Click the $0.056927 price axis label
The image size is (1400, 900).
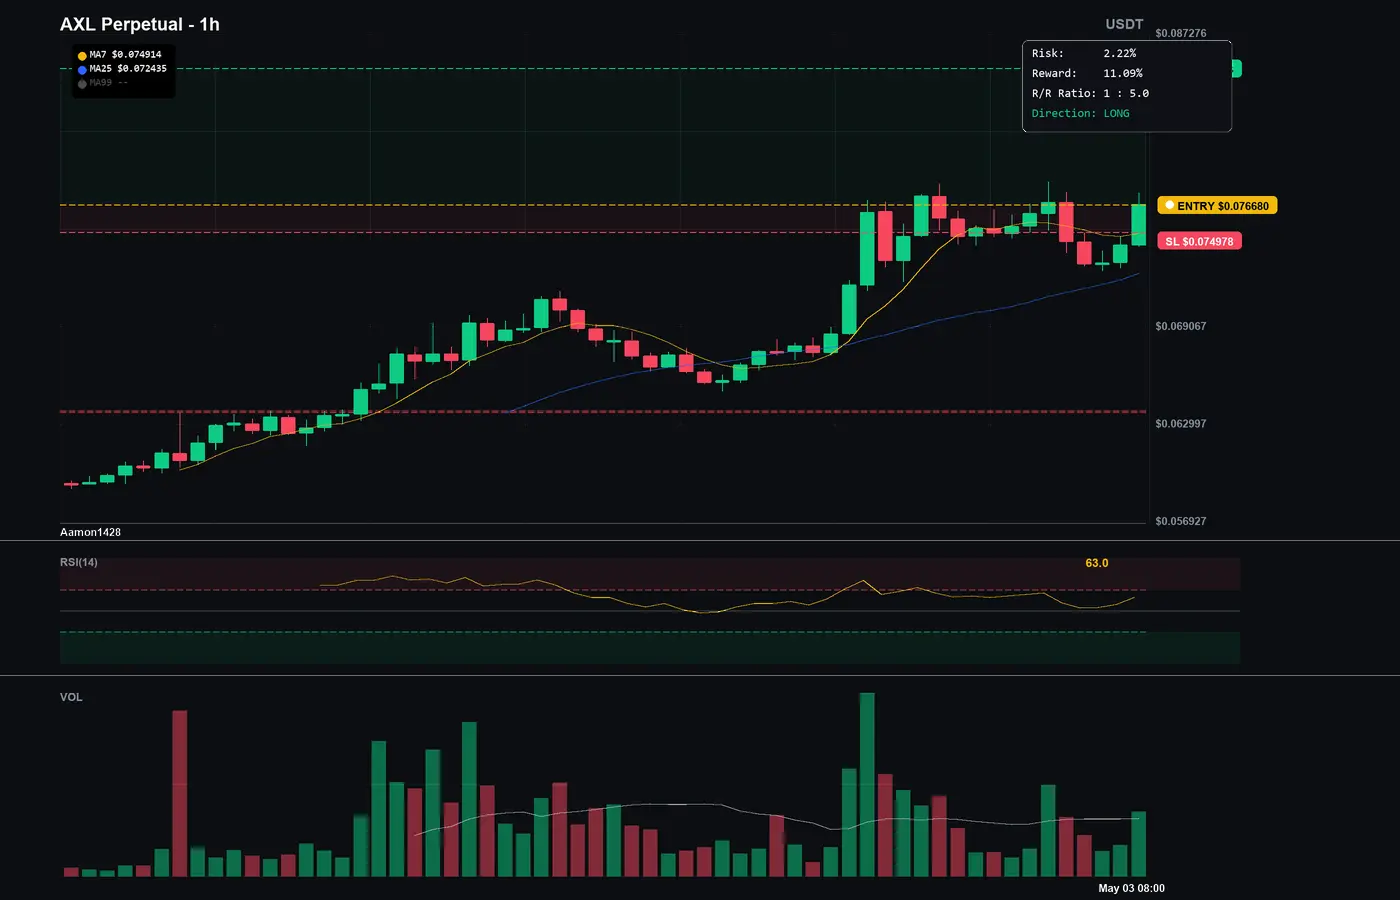pyautogui.click(x=1180, y=521)
